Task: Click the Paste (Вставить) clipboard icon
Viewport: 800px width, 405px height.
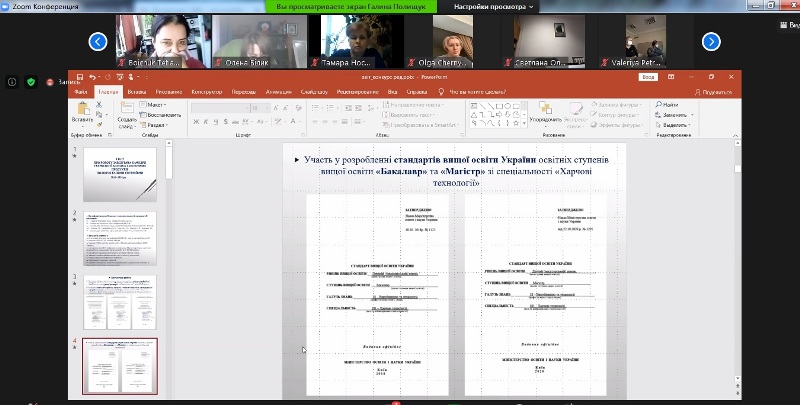Action: 82,108
